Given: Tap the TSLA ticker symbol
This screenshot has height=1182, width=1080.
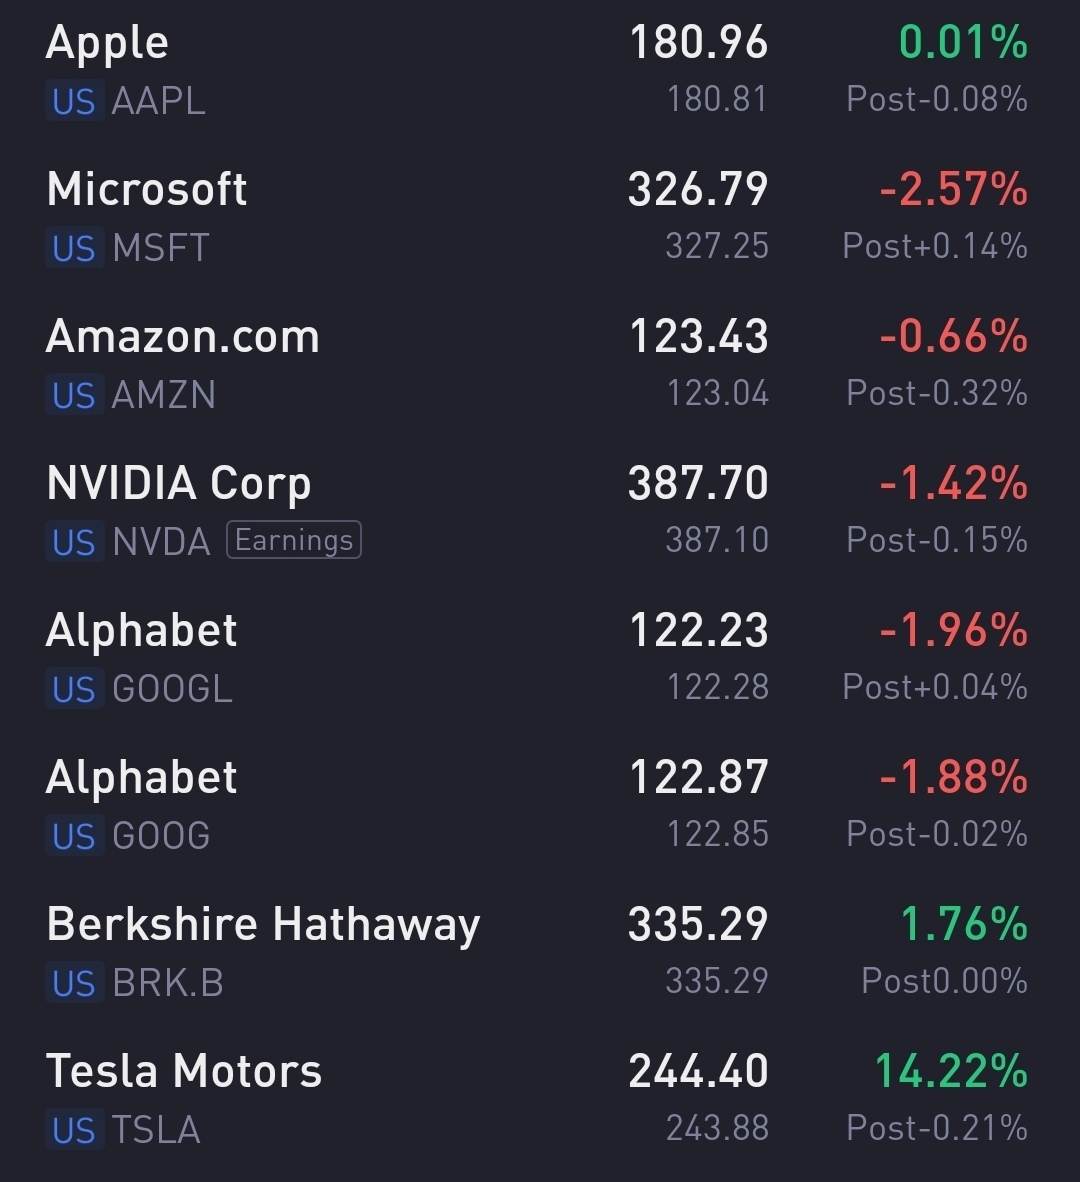Looking at the screenshot, I should [156, 1131].
